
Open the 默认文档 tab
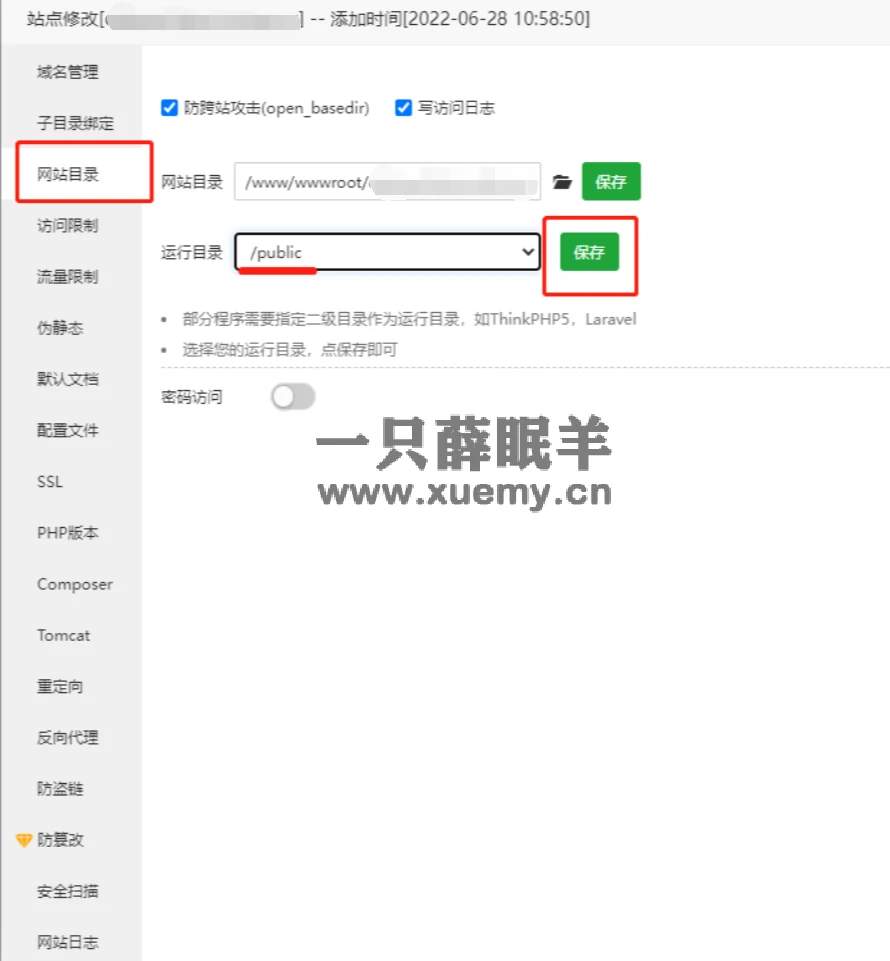pos(67,379)
